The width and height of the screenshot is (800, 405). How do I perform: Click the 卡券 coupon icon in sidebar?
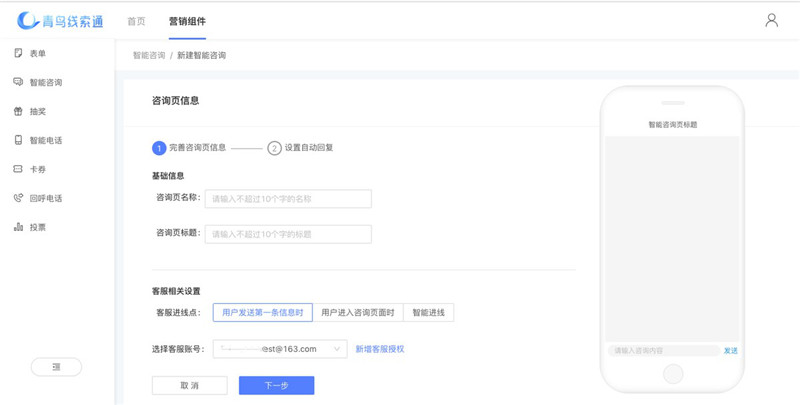point(18,169)
